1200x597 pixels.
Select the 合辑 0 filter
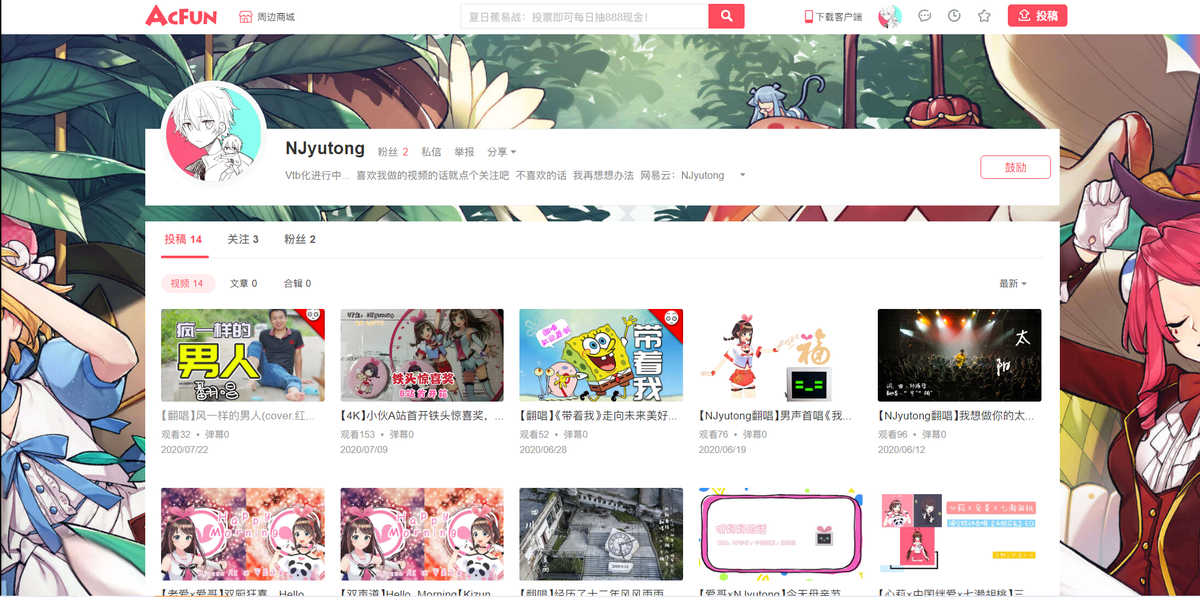[297, 283]
